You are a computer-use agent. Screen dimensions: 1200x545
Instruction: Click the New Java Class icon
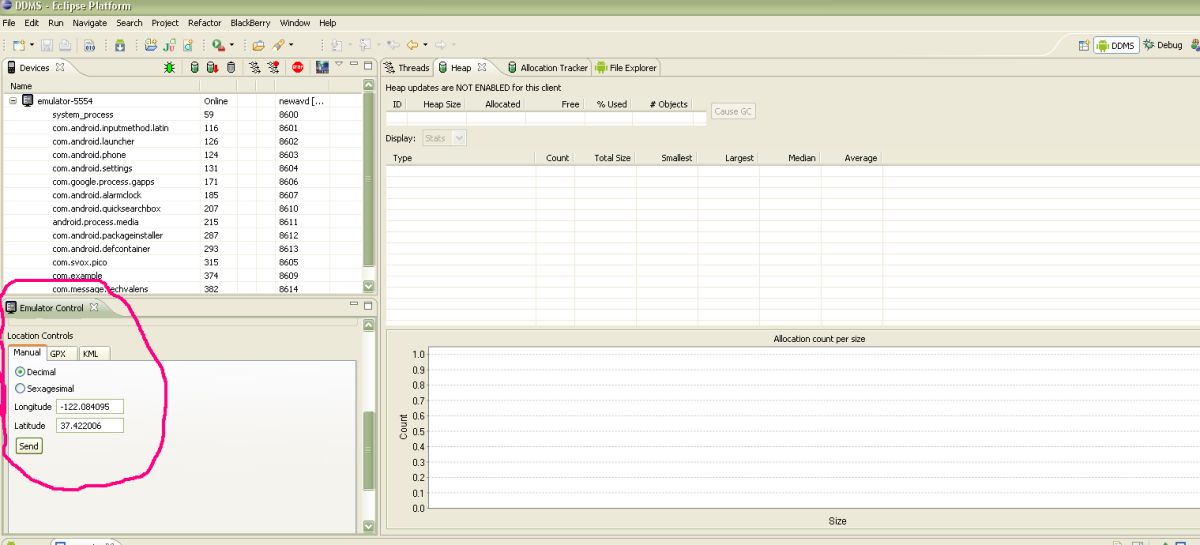(187, 45)
